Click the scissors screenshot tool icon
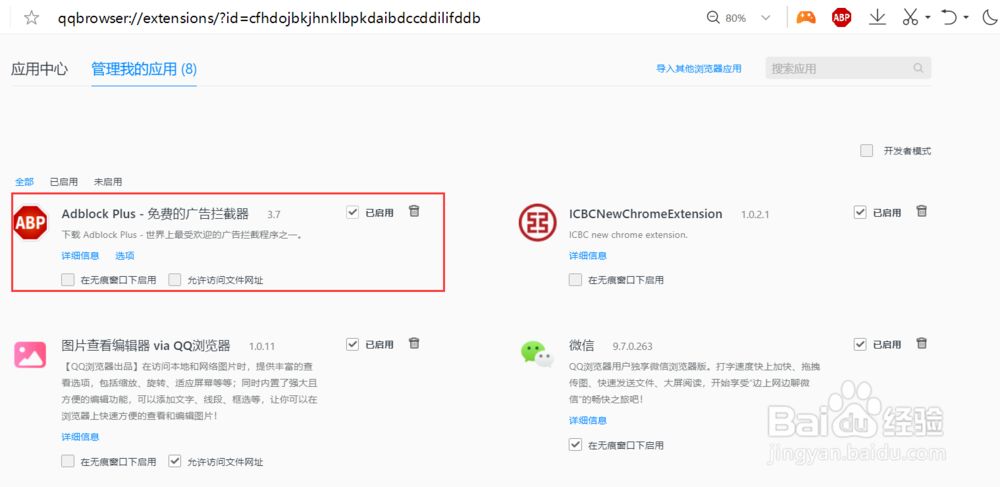The width and height of the screenshot is (1000, 487). [910, 17]
